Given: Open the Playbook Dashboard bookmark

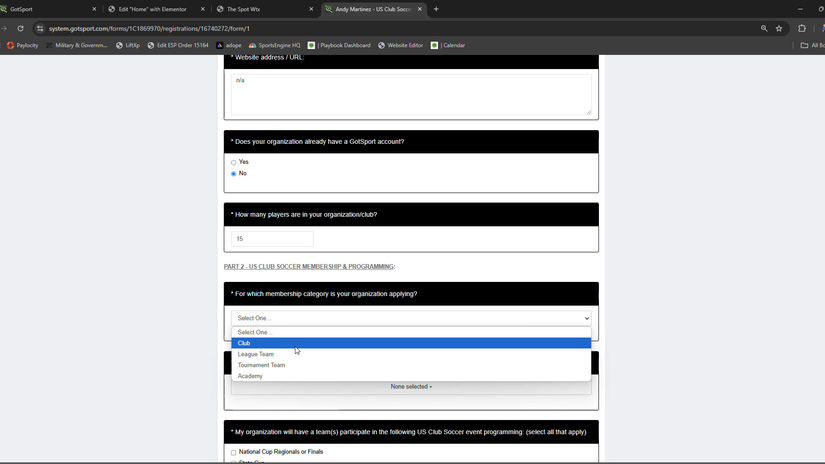Looking at the screenshot, I should [339, 45].
